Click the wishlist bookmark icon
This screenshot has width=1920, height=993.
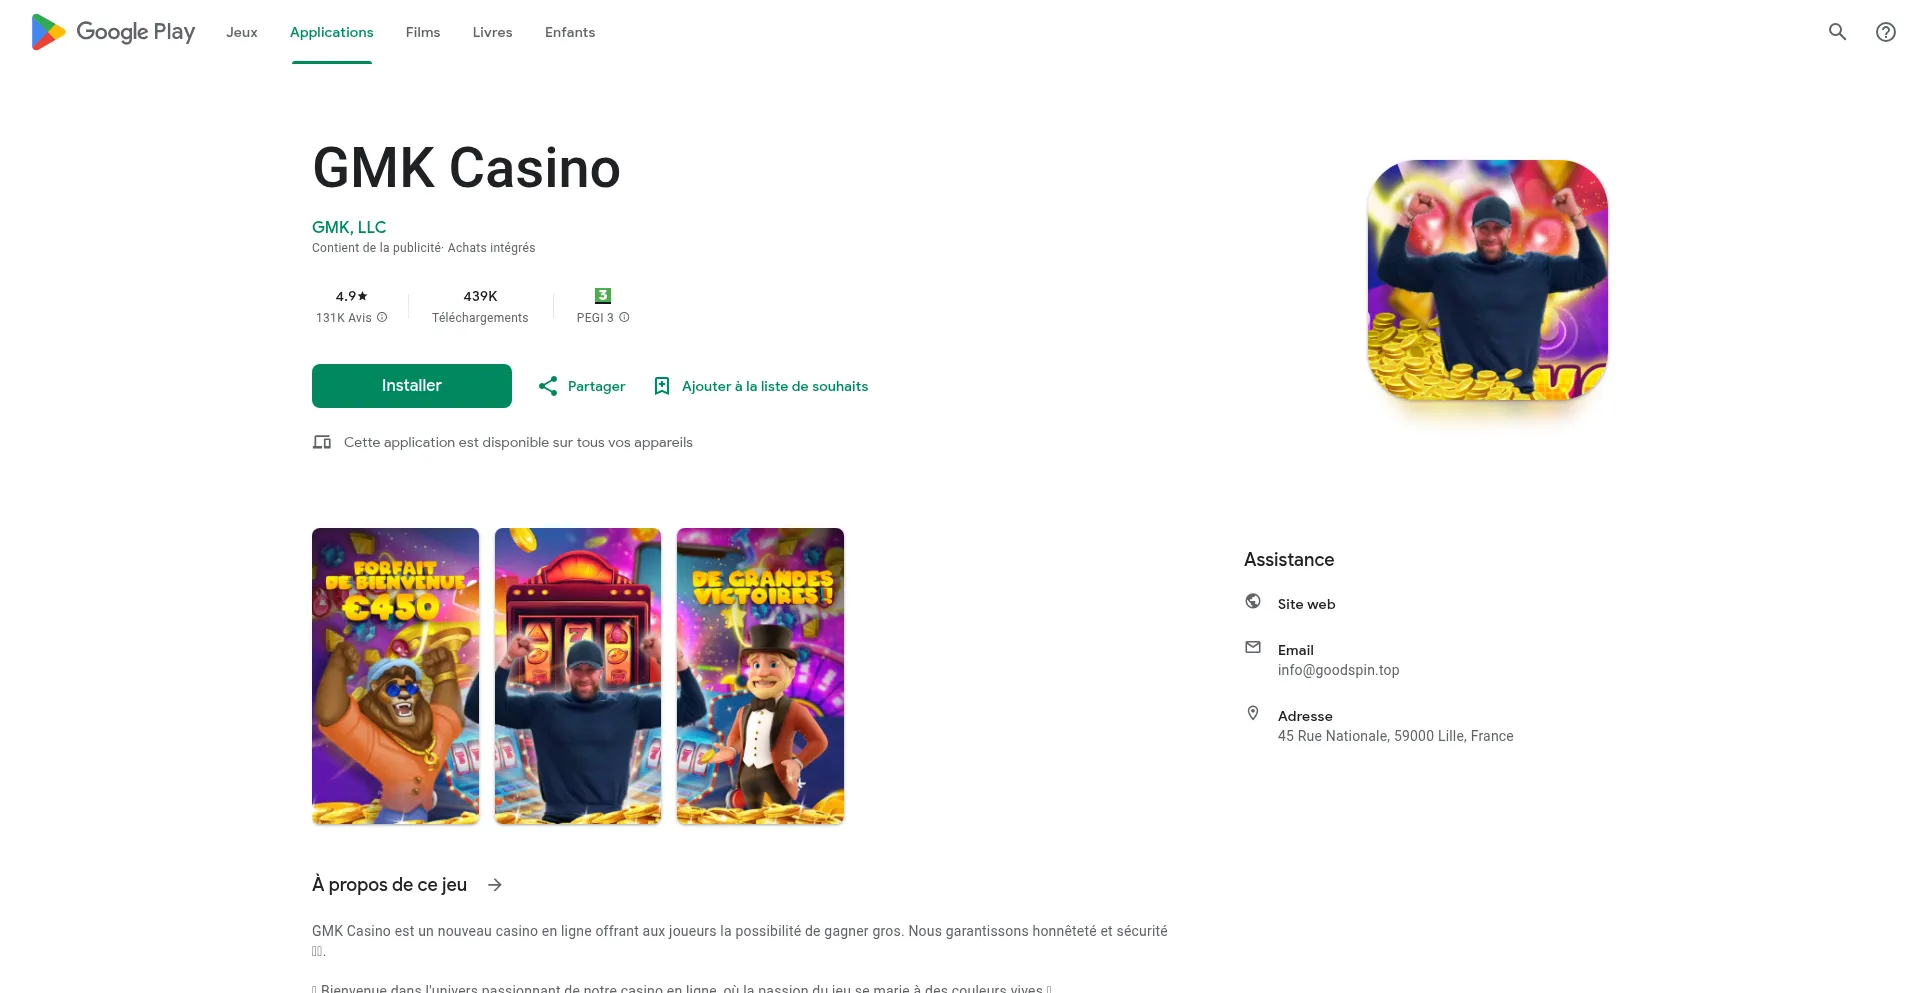point(661,386)
